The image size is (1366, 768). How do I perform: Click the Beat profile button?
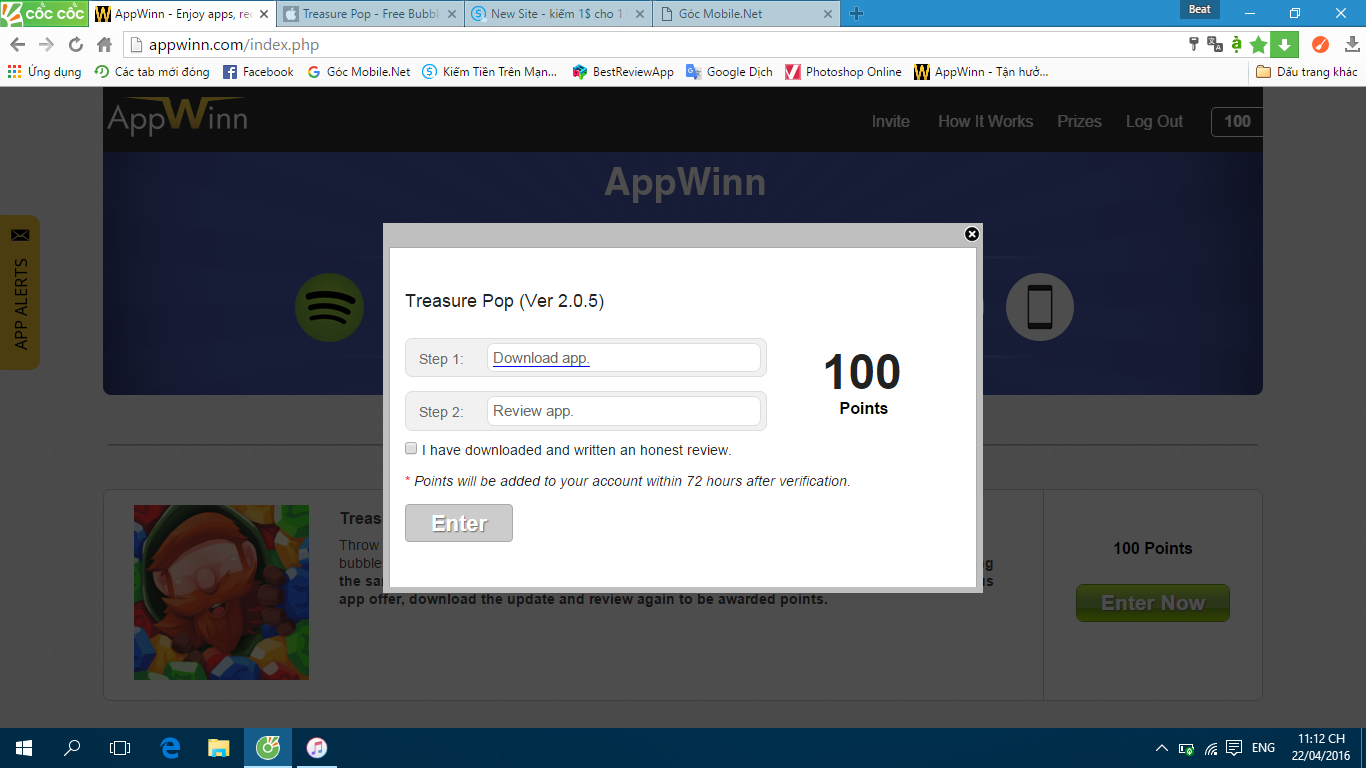(x=1200, y=10)
